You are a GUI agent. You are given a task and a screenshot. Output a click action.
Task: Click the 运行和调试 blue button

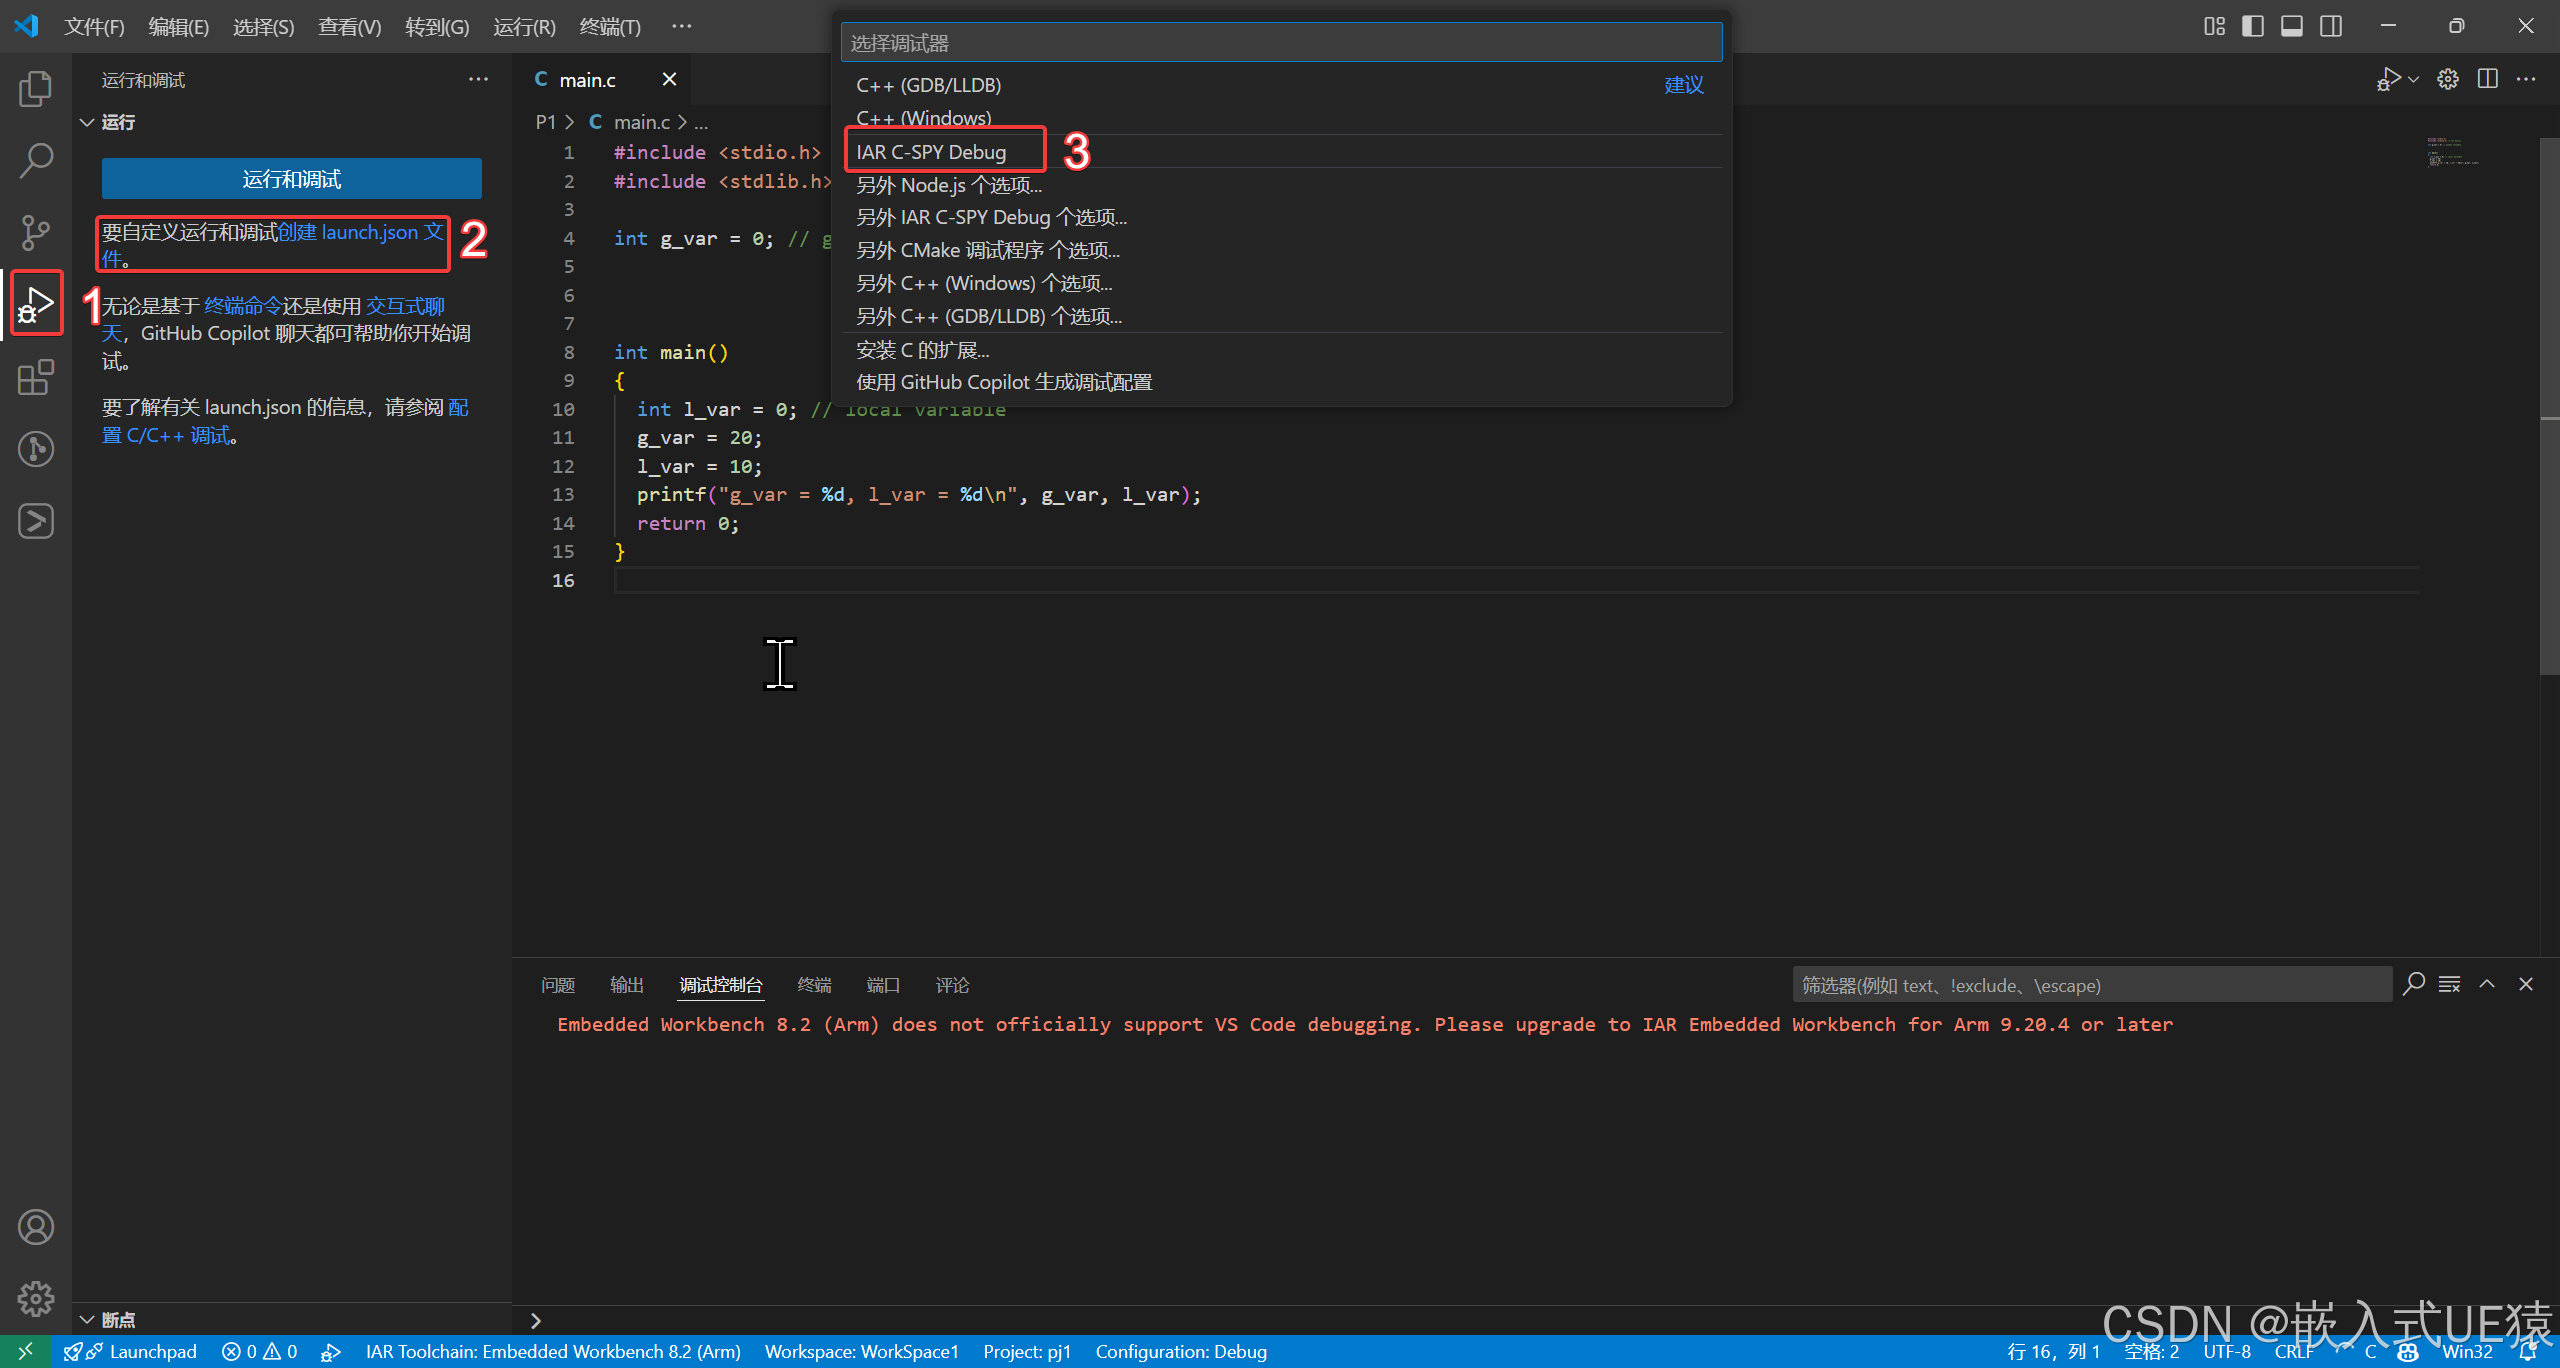tap(291, 179)
